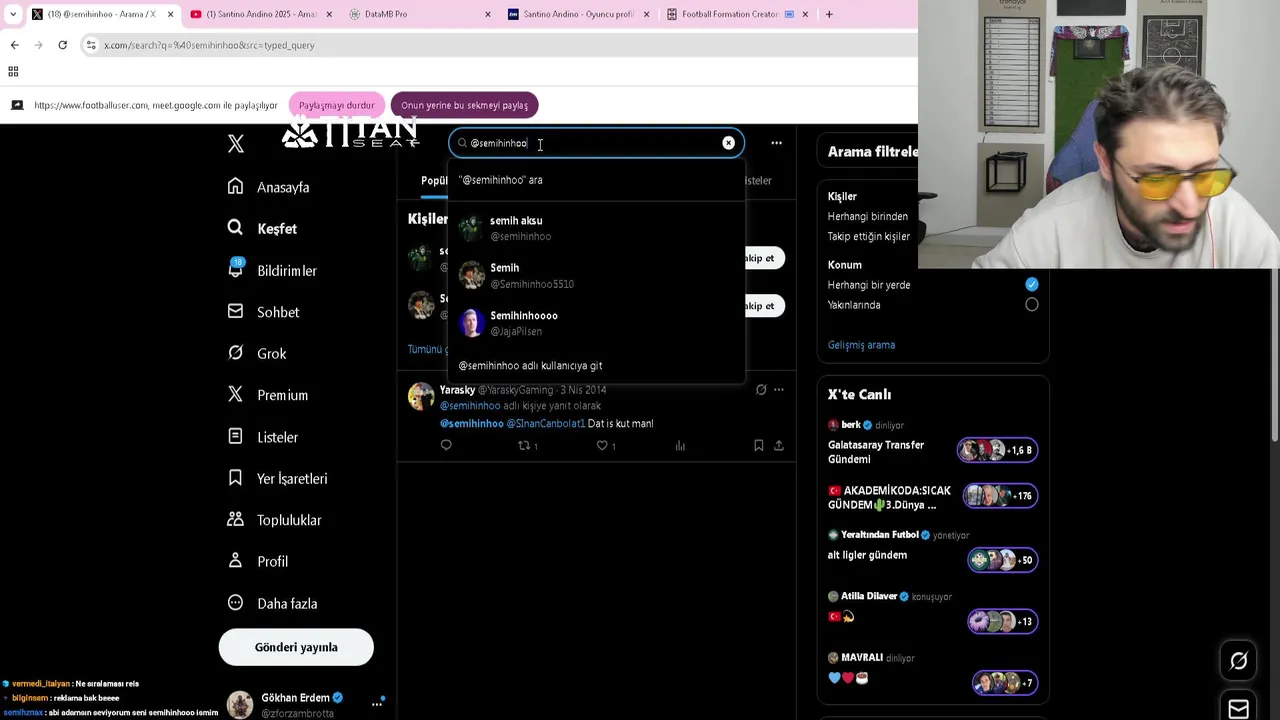
Task: Select semih aksu @semihinhoo suggestion
Action: tap(596, 228)
